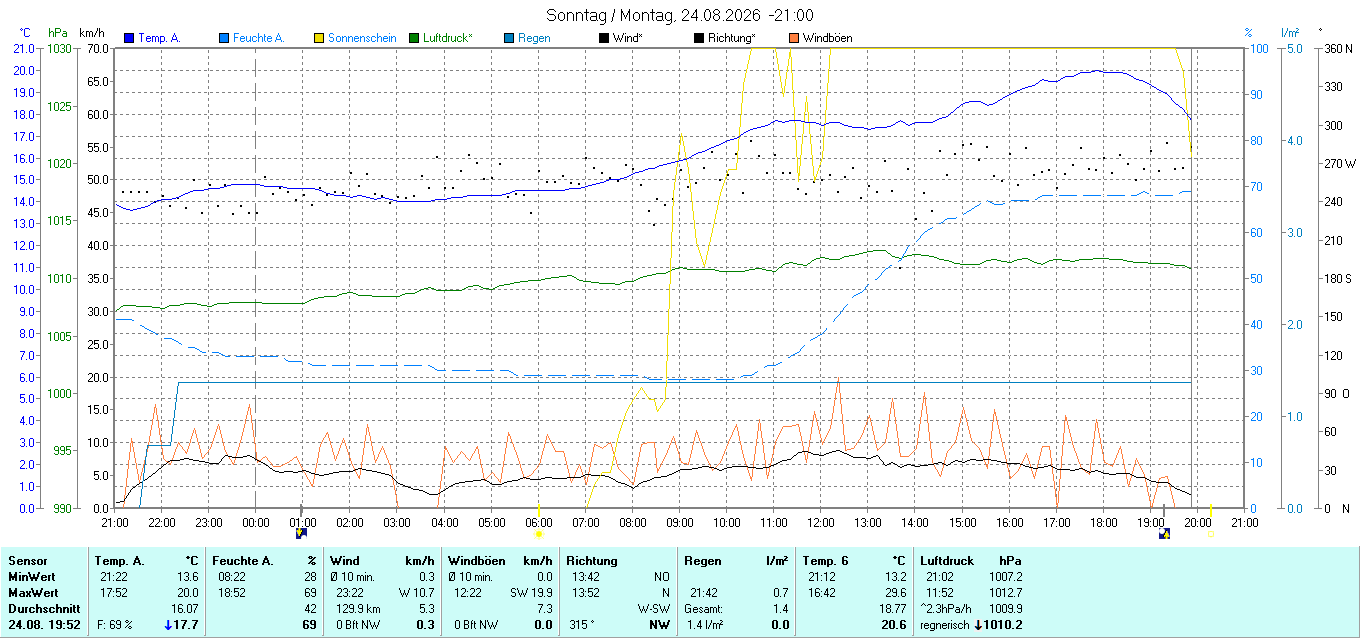Click the black Richtung legend swatch
Image resolution: width=1360 pixels, height=638 pixels.
click(699, 38)
